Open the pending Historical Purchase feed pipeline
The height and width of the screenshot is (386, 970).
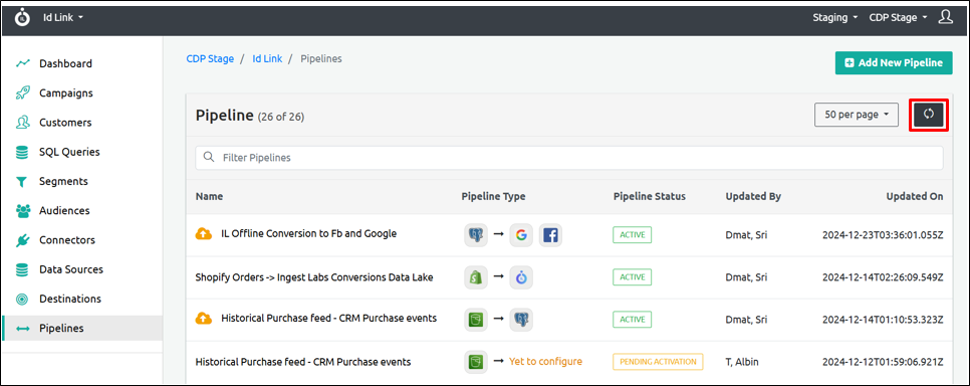tap(303, 361)
